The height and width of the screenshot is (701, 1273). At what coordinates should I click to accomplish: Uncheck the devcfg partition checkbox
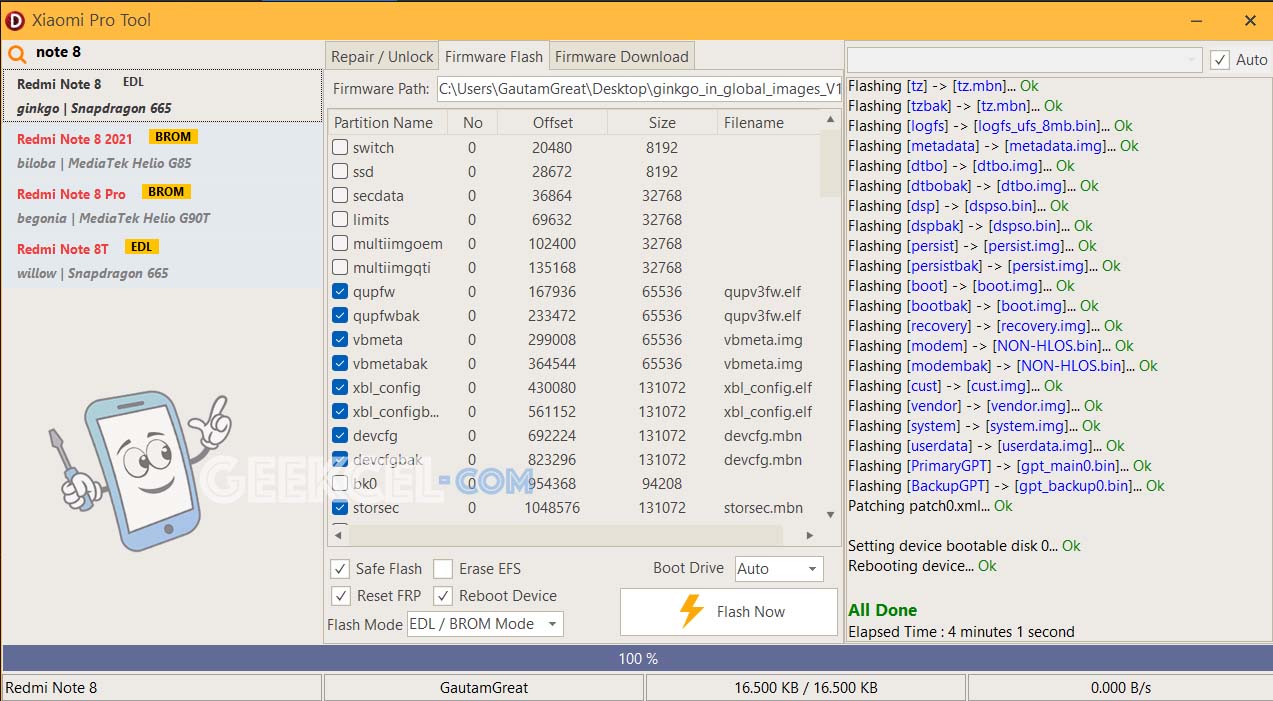tap(340, 435)
